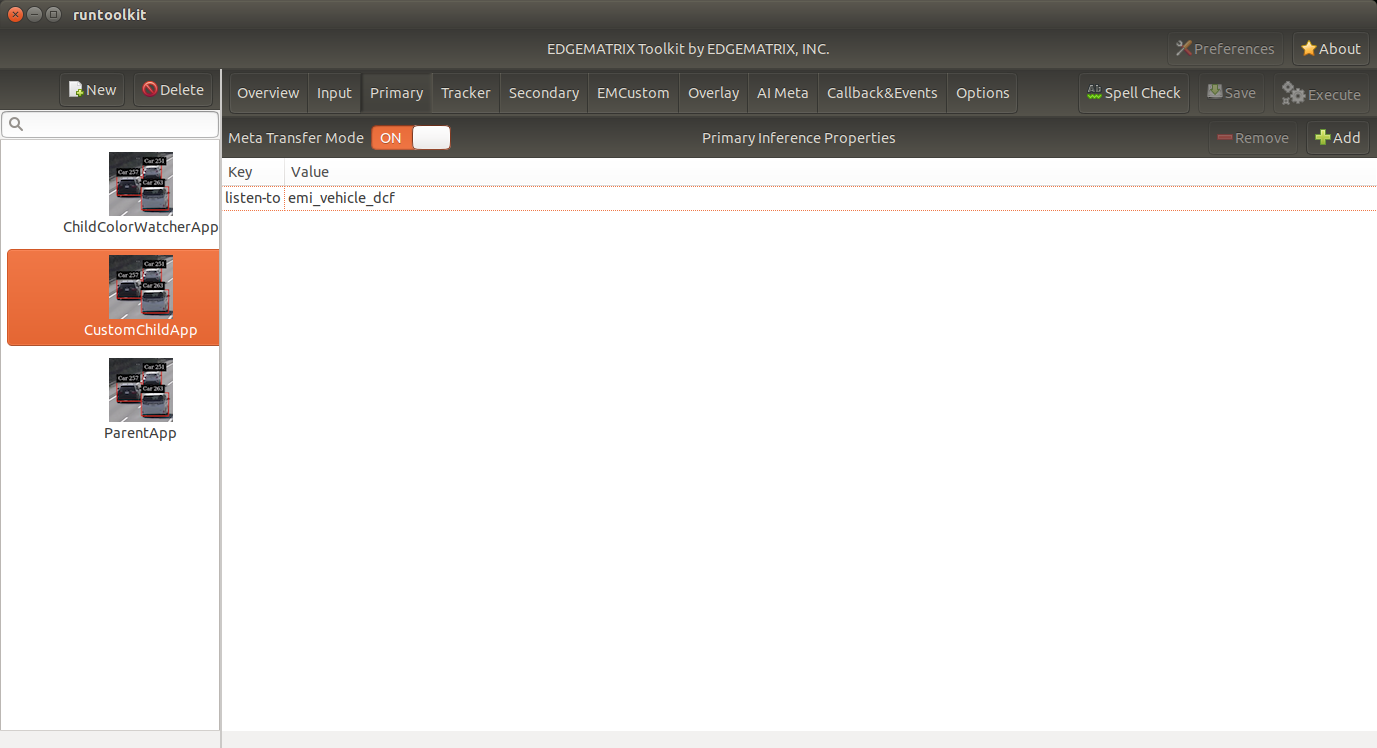Click the Save button
The image size is (1377, 748).
click(1231, 93)
